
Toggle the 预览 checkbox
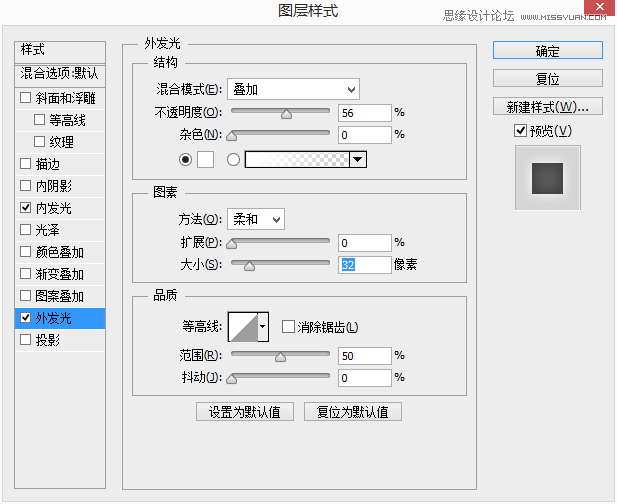(521, 131)
